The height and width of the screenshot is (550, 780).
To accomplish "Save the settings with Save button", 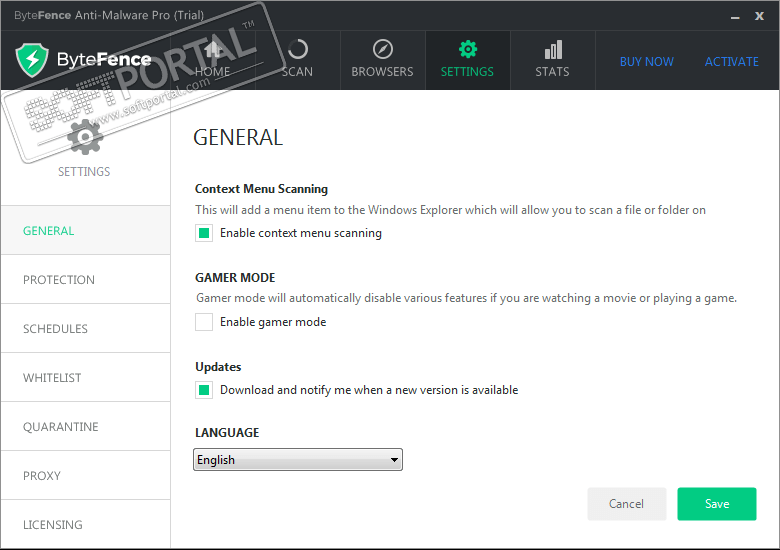I will [x=717, y=504].
